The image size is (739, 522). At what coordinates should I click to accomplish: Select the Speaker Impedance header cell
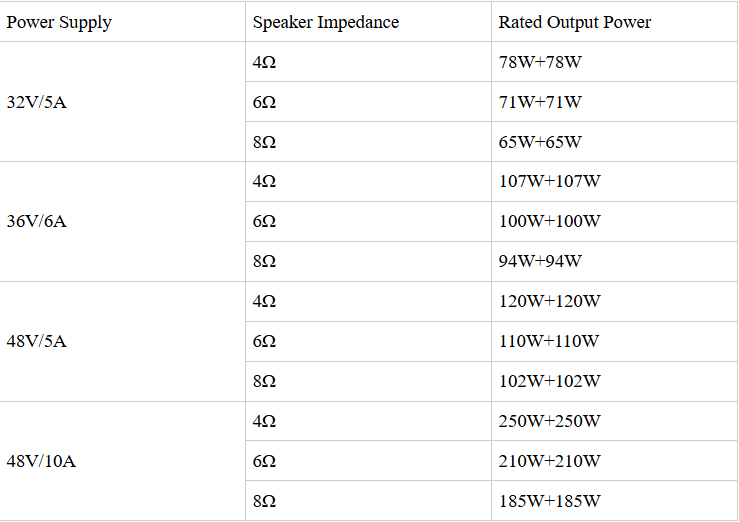click(325, 22)
